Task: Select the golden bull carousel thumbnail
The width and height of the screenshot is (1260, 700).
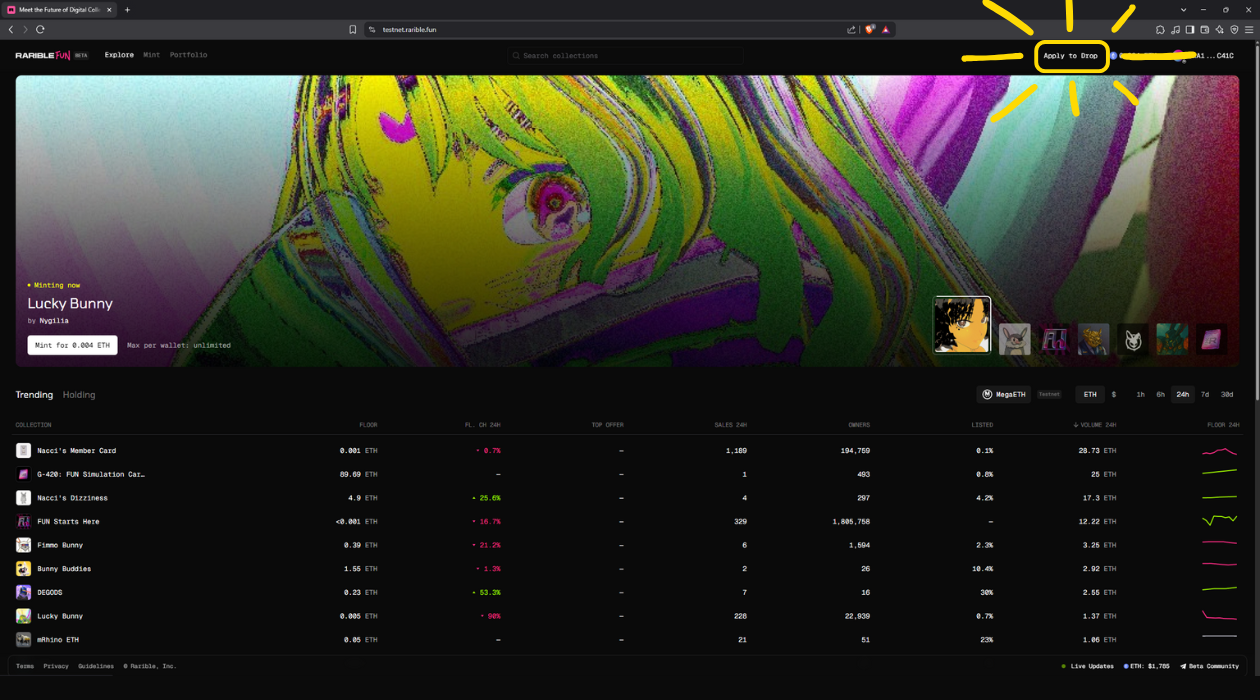Action: point(1094,339)
